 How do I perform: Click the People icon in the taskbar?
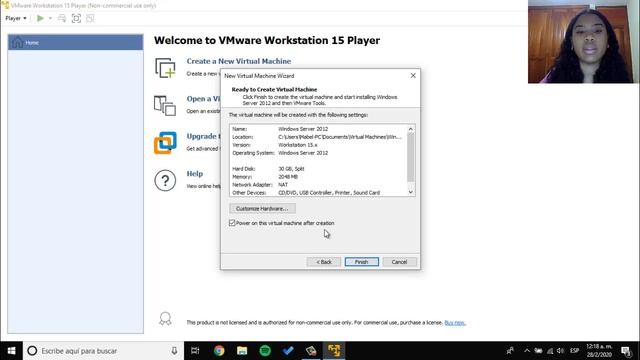(510, 351)
